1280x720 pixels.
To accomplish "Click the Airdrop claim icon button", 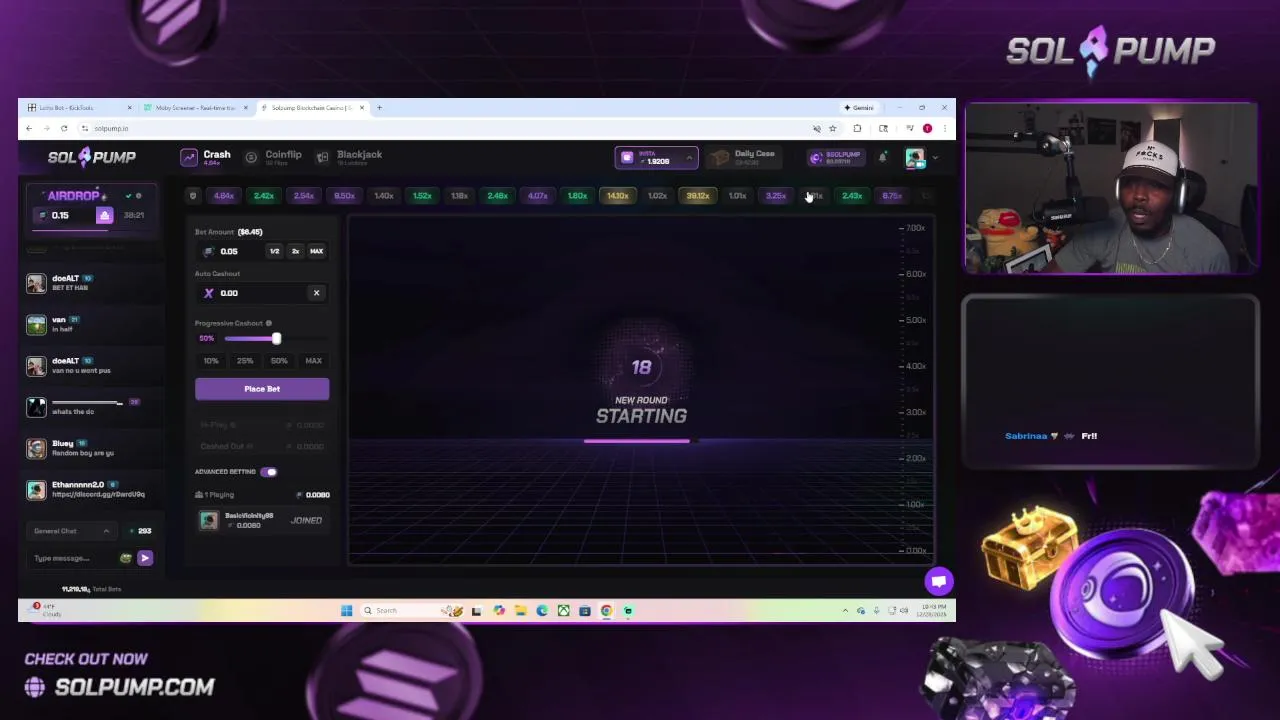I will point(104,216).
